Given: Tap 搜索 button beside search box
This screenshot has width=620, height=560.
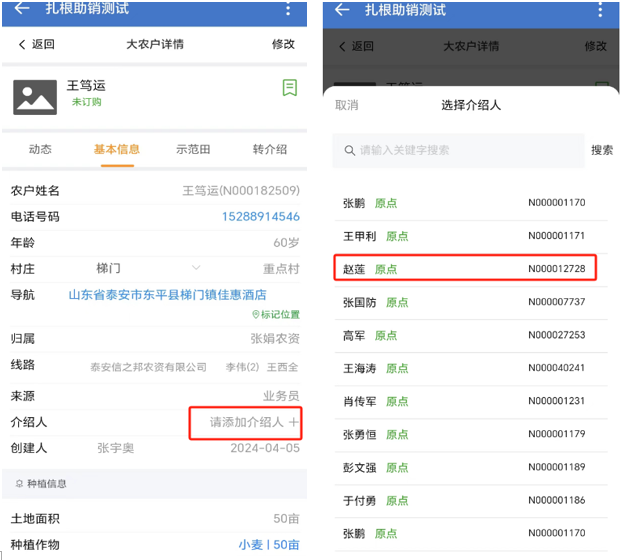Looking at the screenshot, I should tap(602, 150).
